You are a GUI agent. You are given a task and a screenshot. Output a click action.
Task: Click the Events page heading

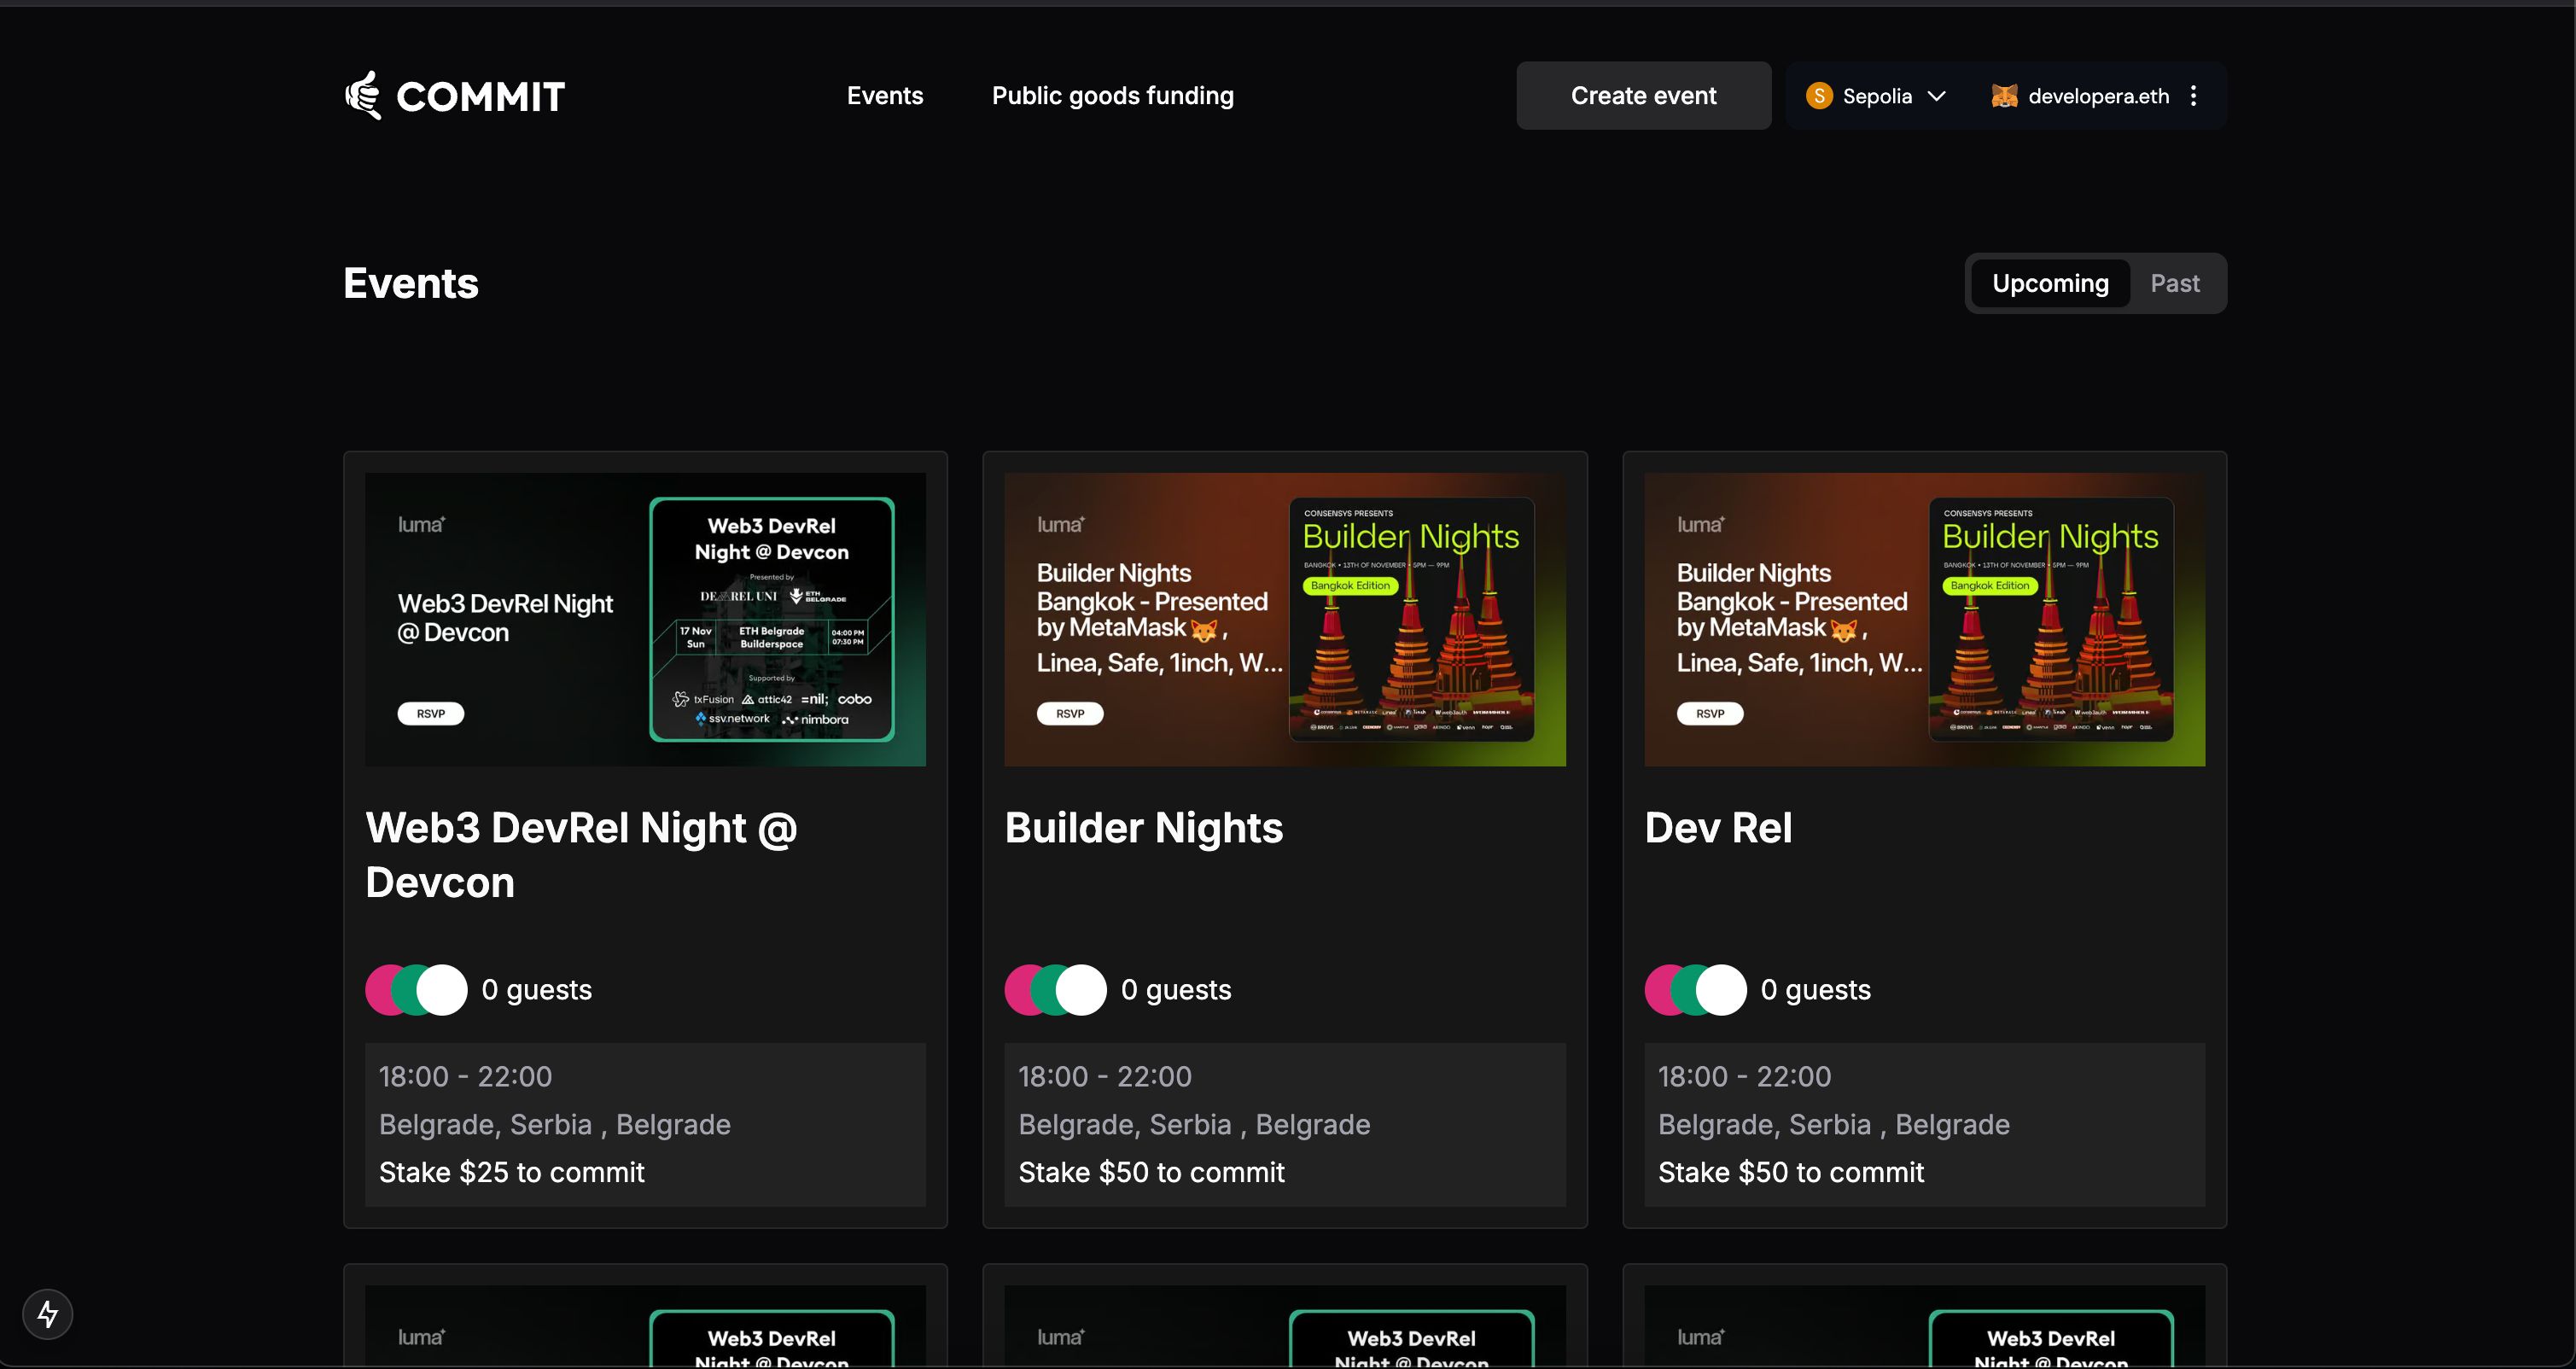point(411,284)
